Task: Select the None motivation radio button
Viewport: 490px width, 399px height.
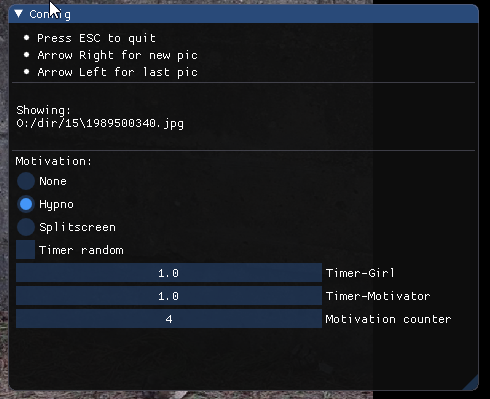Action: pyautogui.click(x=26, y=181)
